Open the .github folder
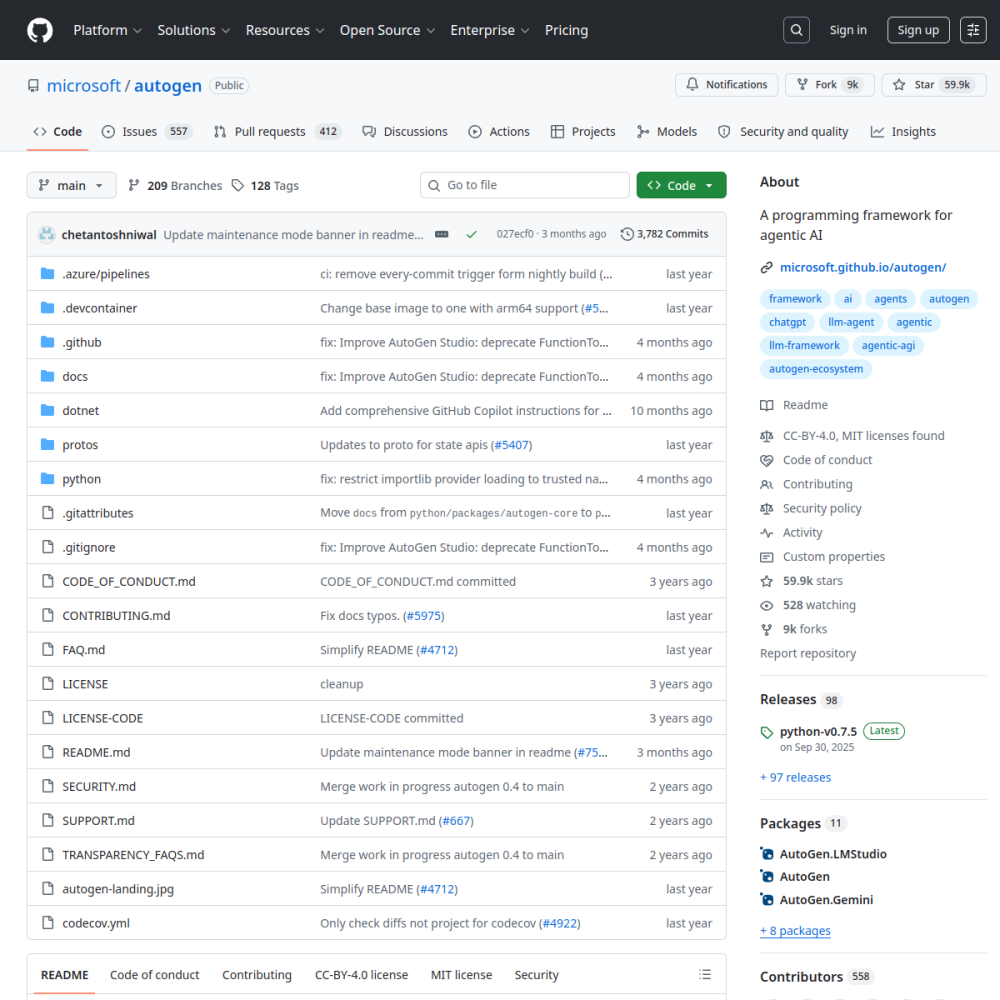The image size is (1000, 1000). (x=82, y=342)
